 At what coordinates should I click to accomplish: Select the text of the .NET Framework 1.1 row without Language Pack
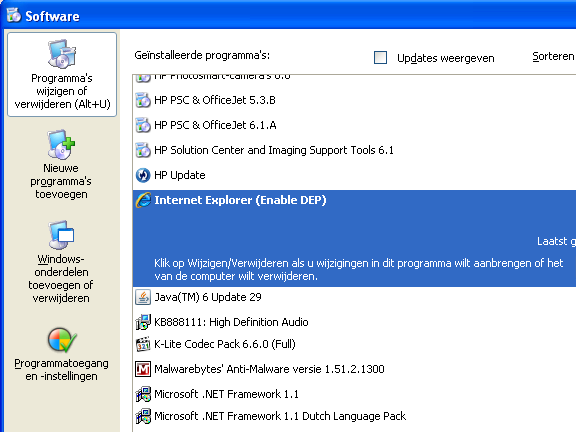click(226, 394)
